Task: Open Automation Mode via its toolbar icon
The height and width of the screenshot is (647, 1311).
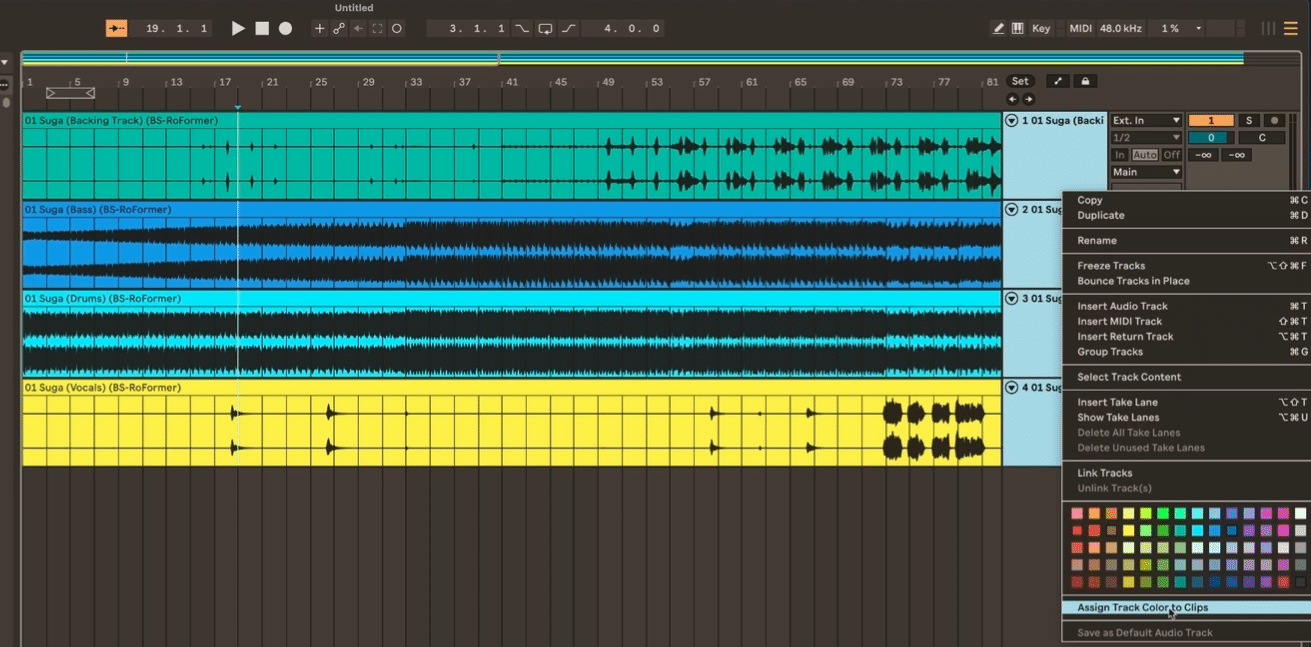Action: pos(339,28)
